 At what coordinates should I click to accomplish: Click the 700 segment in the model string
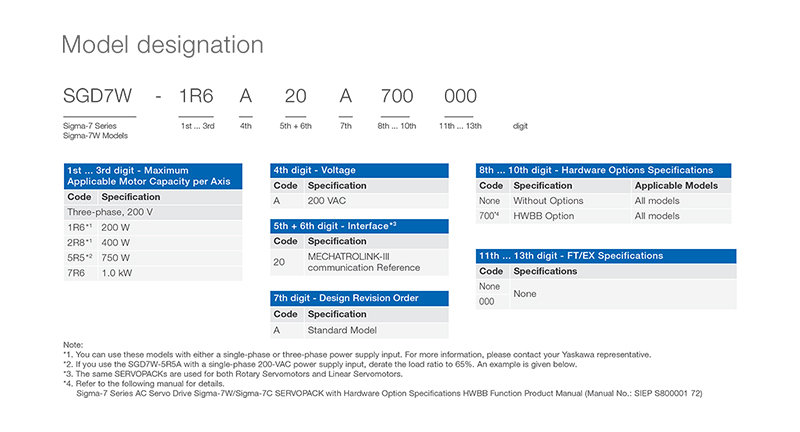coord(397,96)
